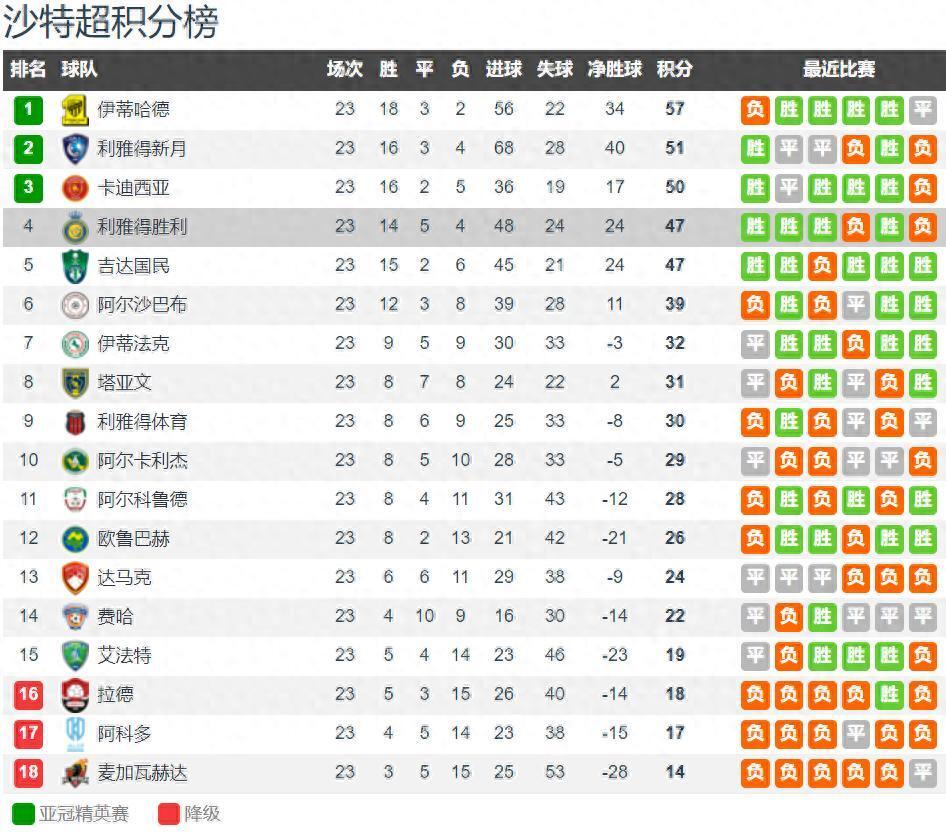
Task: Click the 阿科多 light blue crest
Action: [x=75, y=733]
